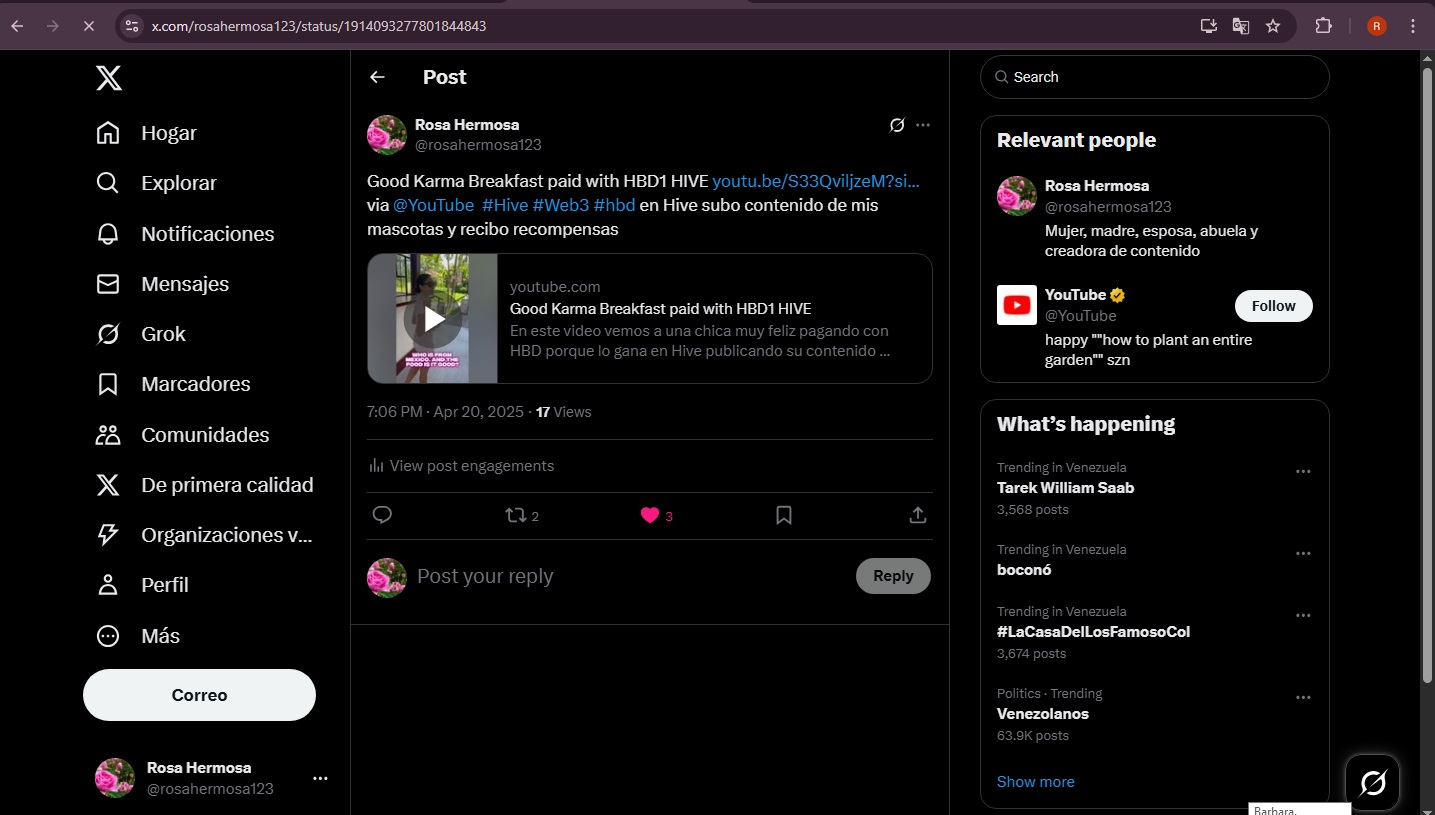
Task: Open Explorar in sidebar
Action: 156,183
